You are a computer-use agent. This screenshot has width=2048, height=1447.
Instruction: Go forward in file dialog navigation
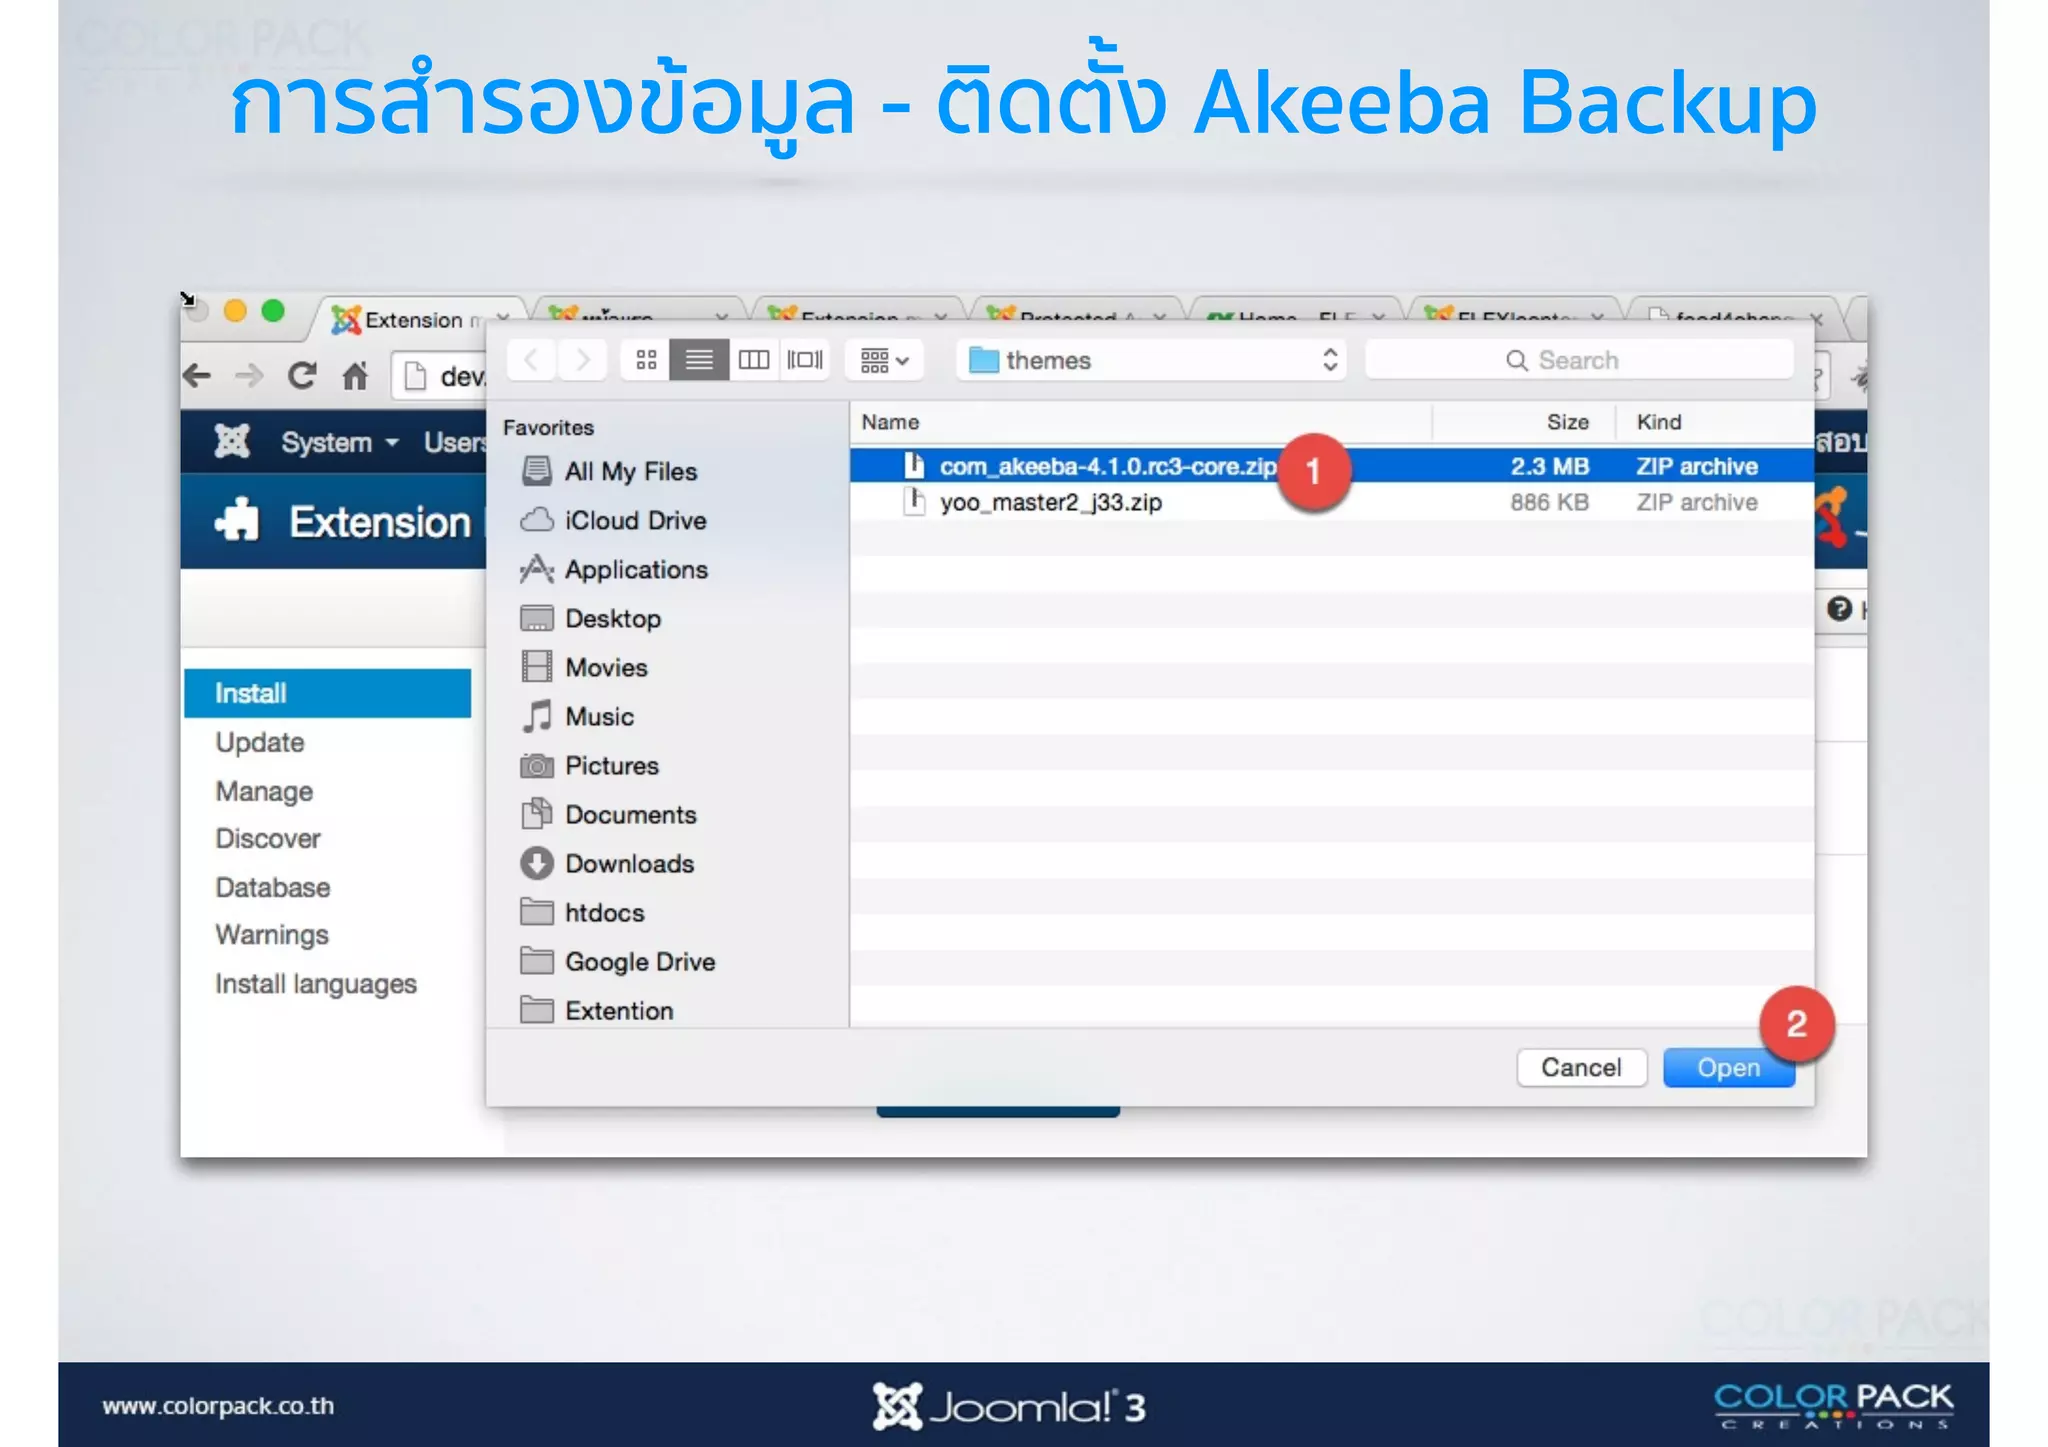pyautogui.click(x=582, y=360)
